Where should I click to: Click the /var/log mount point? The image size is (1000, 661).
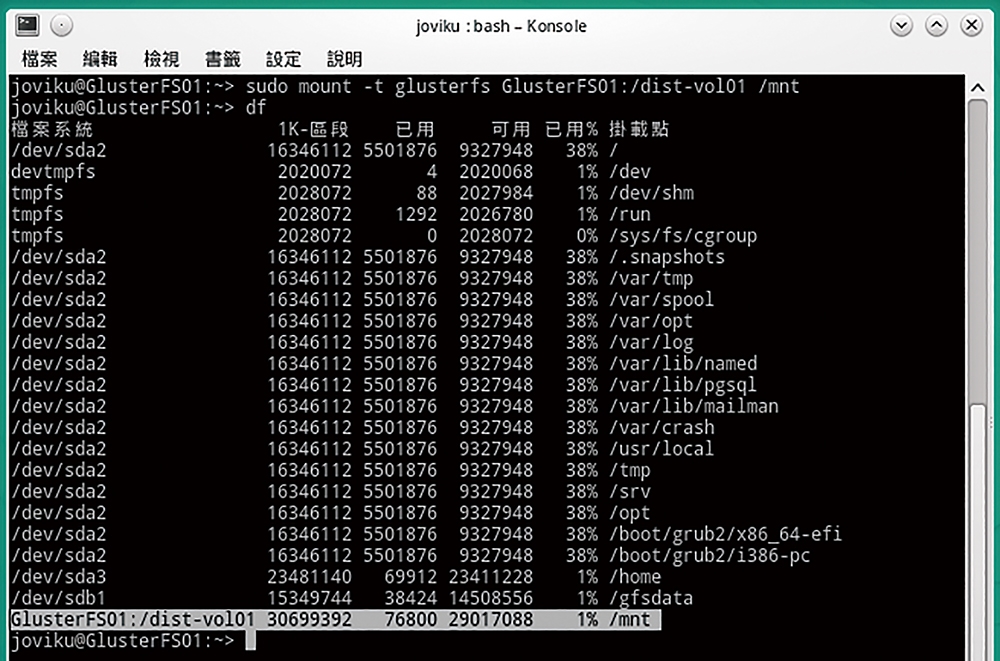tap(651, 342)
